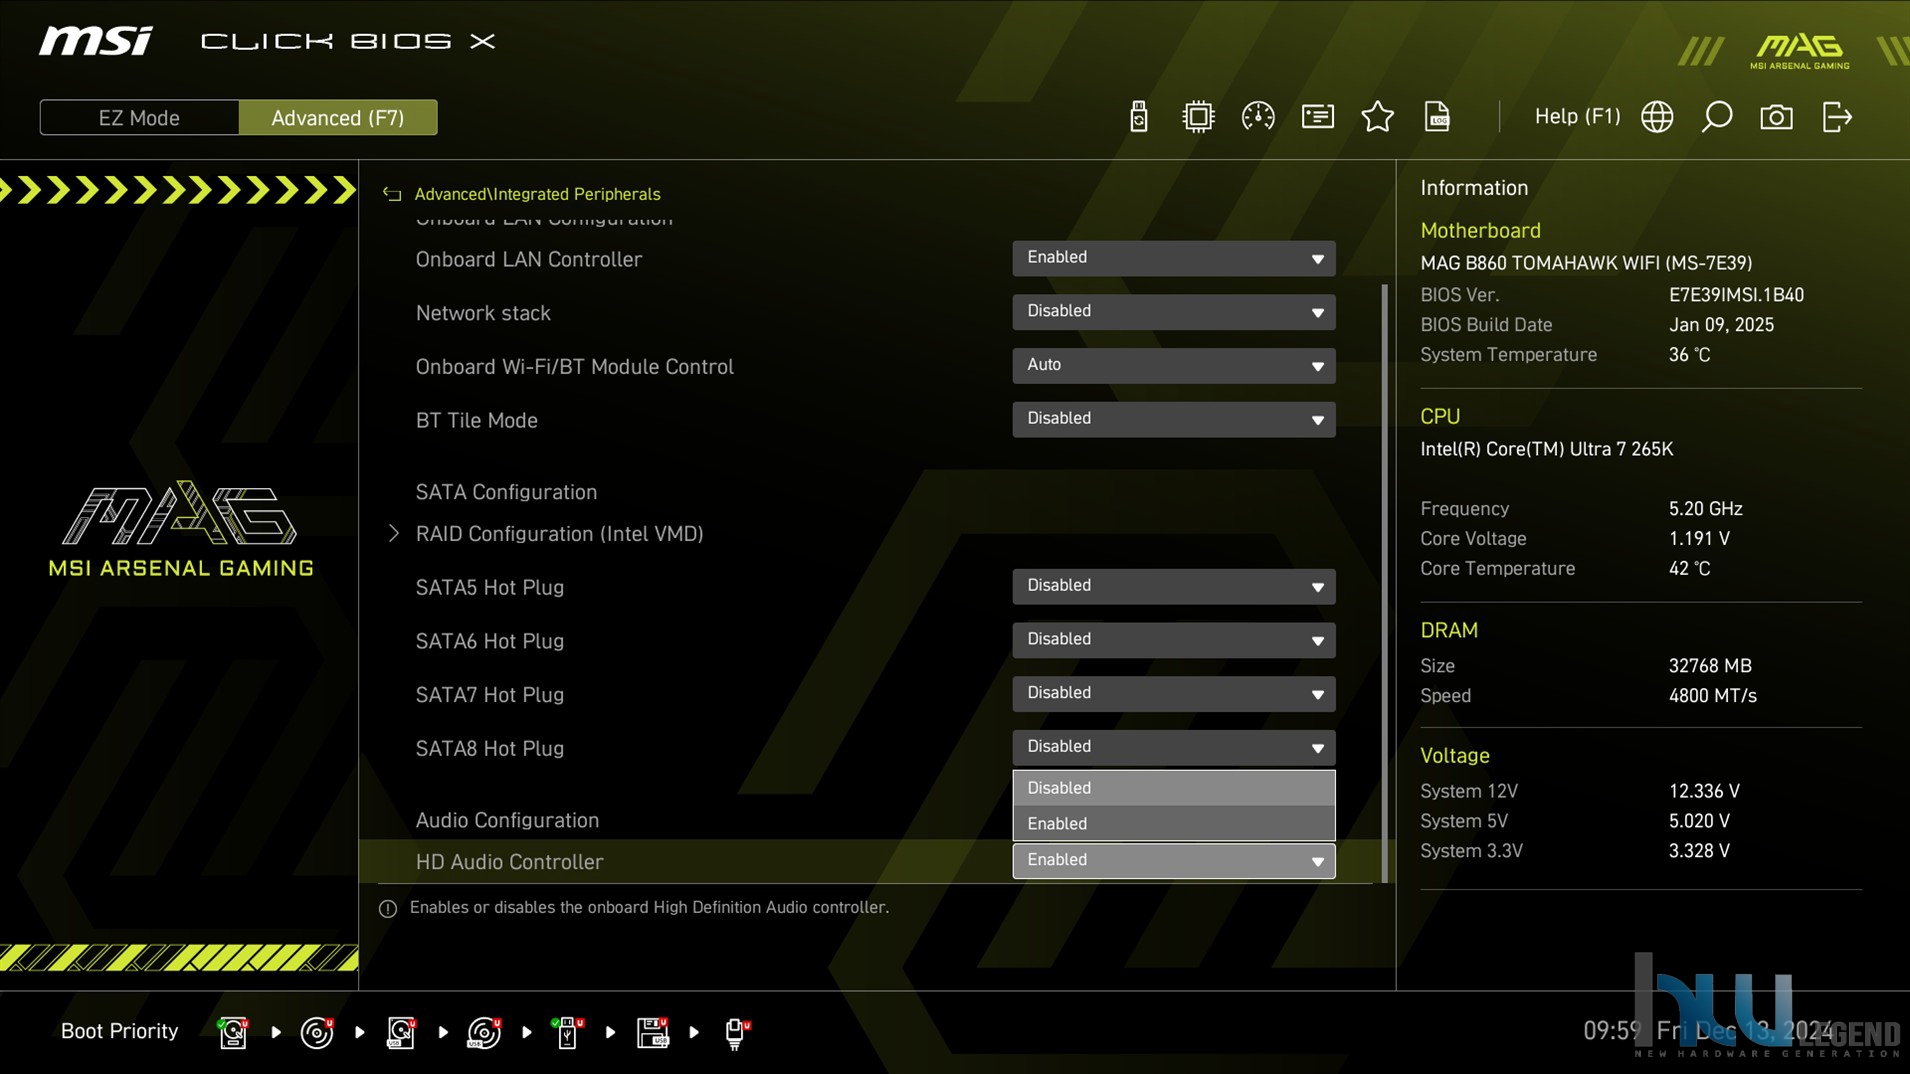The image size is (1910, 1074).
Task: Click the SATA6 Hot Plug label
Action: [x=489, y=641]
